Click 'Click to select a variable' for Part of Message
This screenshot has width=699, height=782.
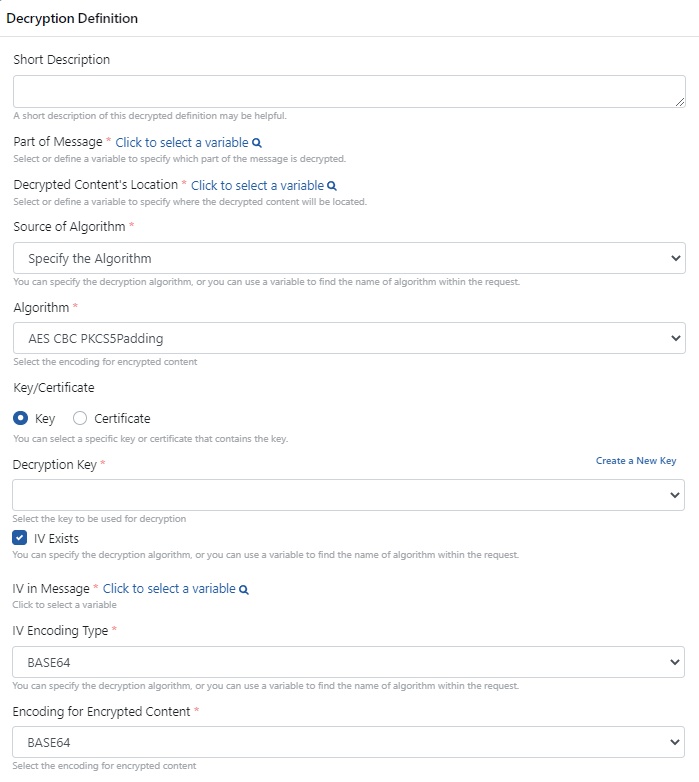click(x=181, y=143)
